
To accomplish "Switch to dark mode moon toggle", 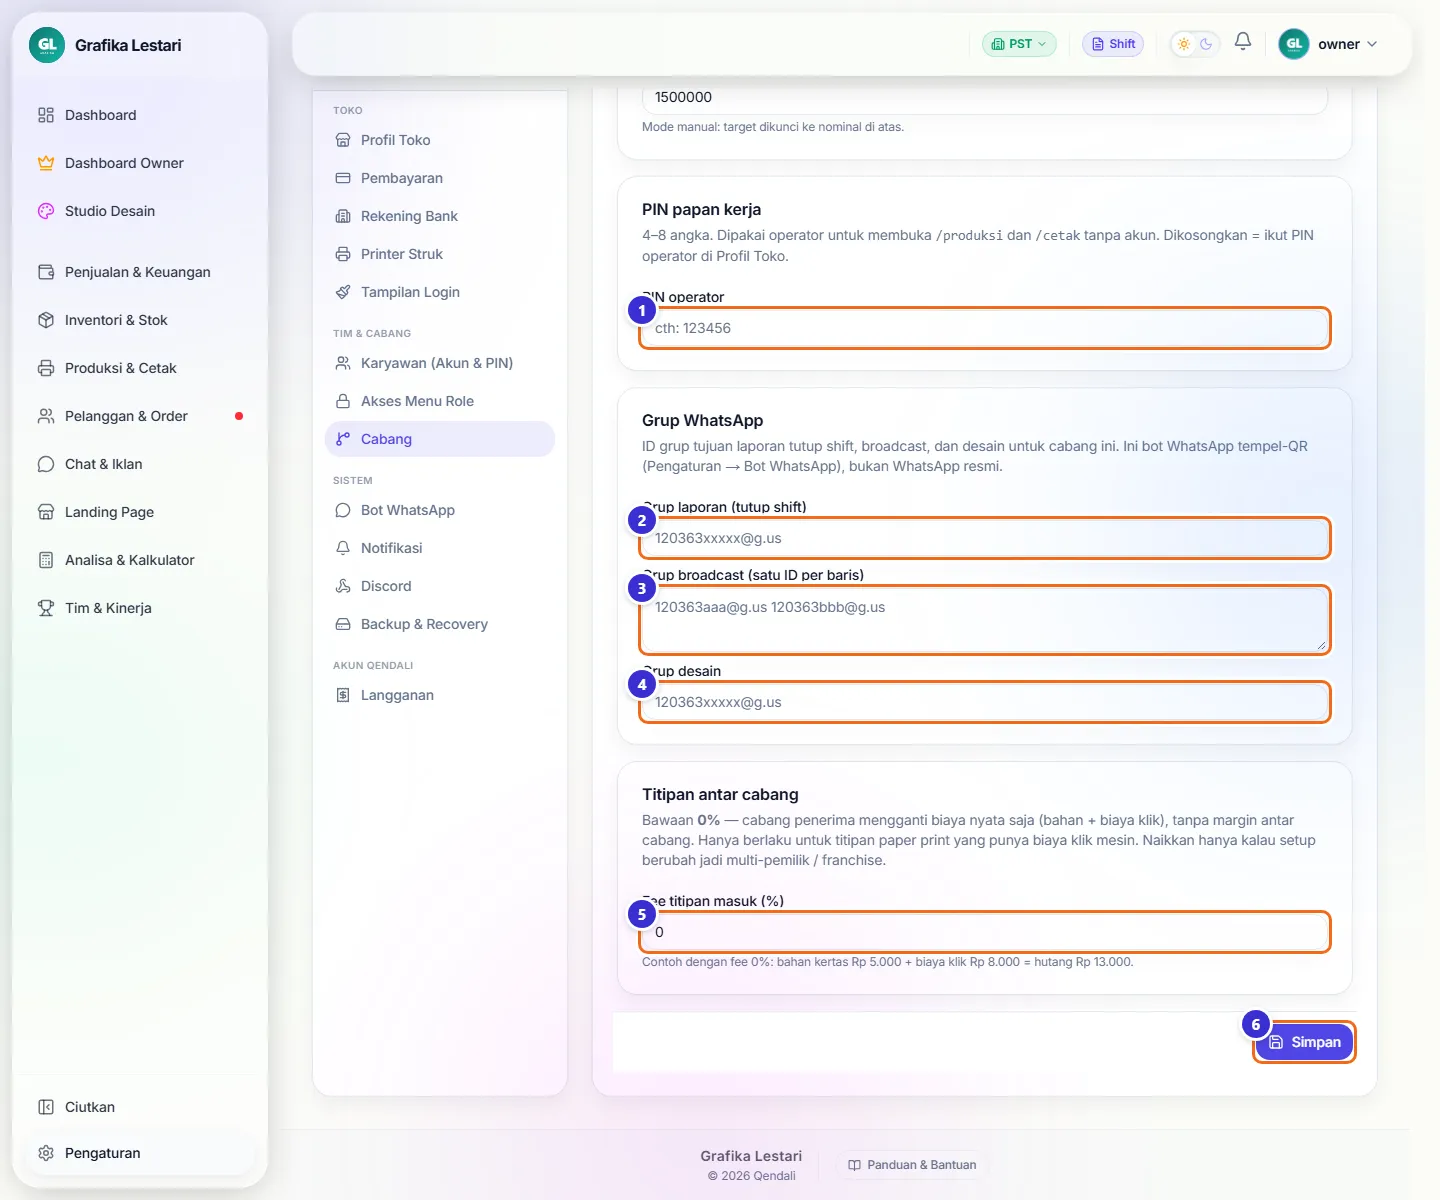I will [1207, 44].
